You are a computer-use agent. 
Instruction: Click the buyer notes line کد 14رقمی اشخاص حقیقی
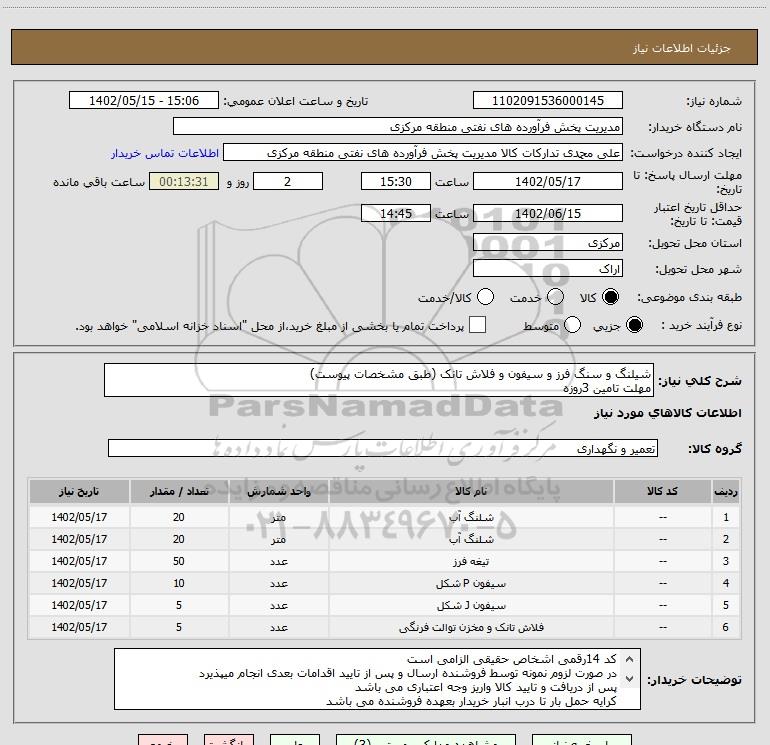511,659
